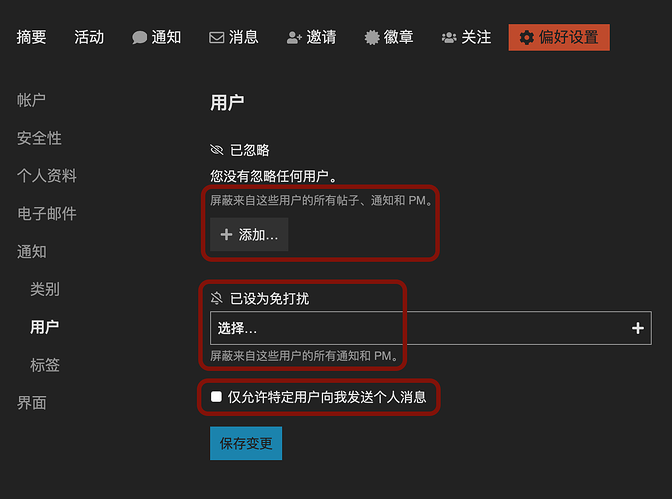
Task: Click the invites person-plus icon
Action: (x=294, y=37)
